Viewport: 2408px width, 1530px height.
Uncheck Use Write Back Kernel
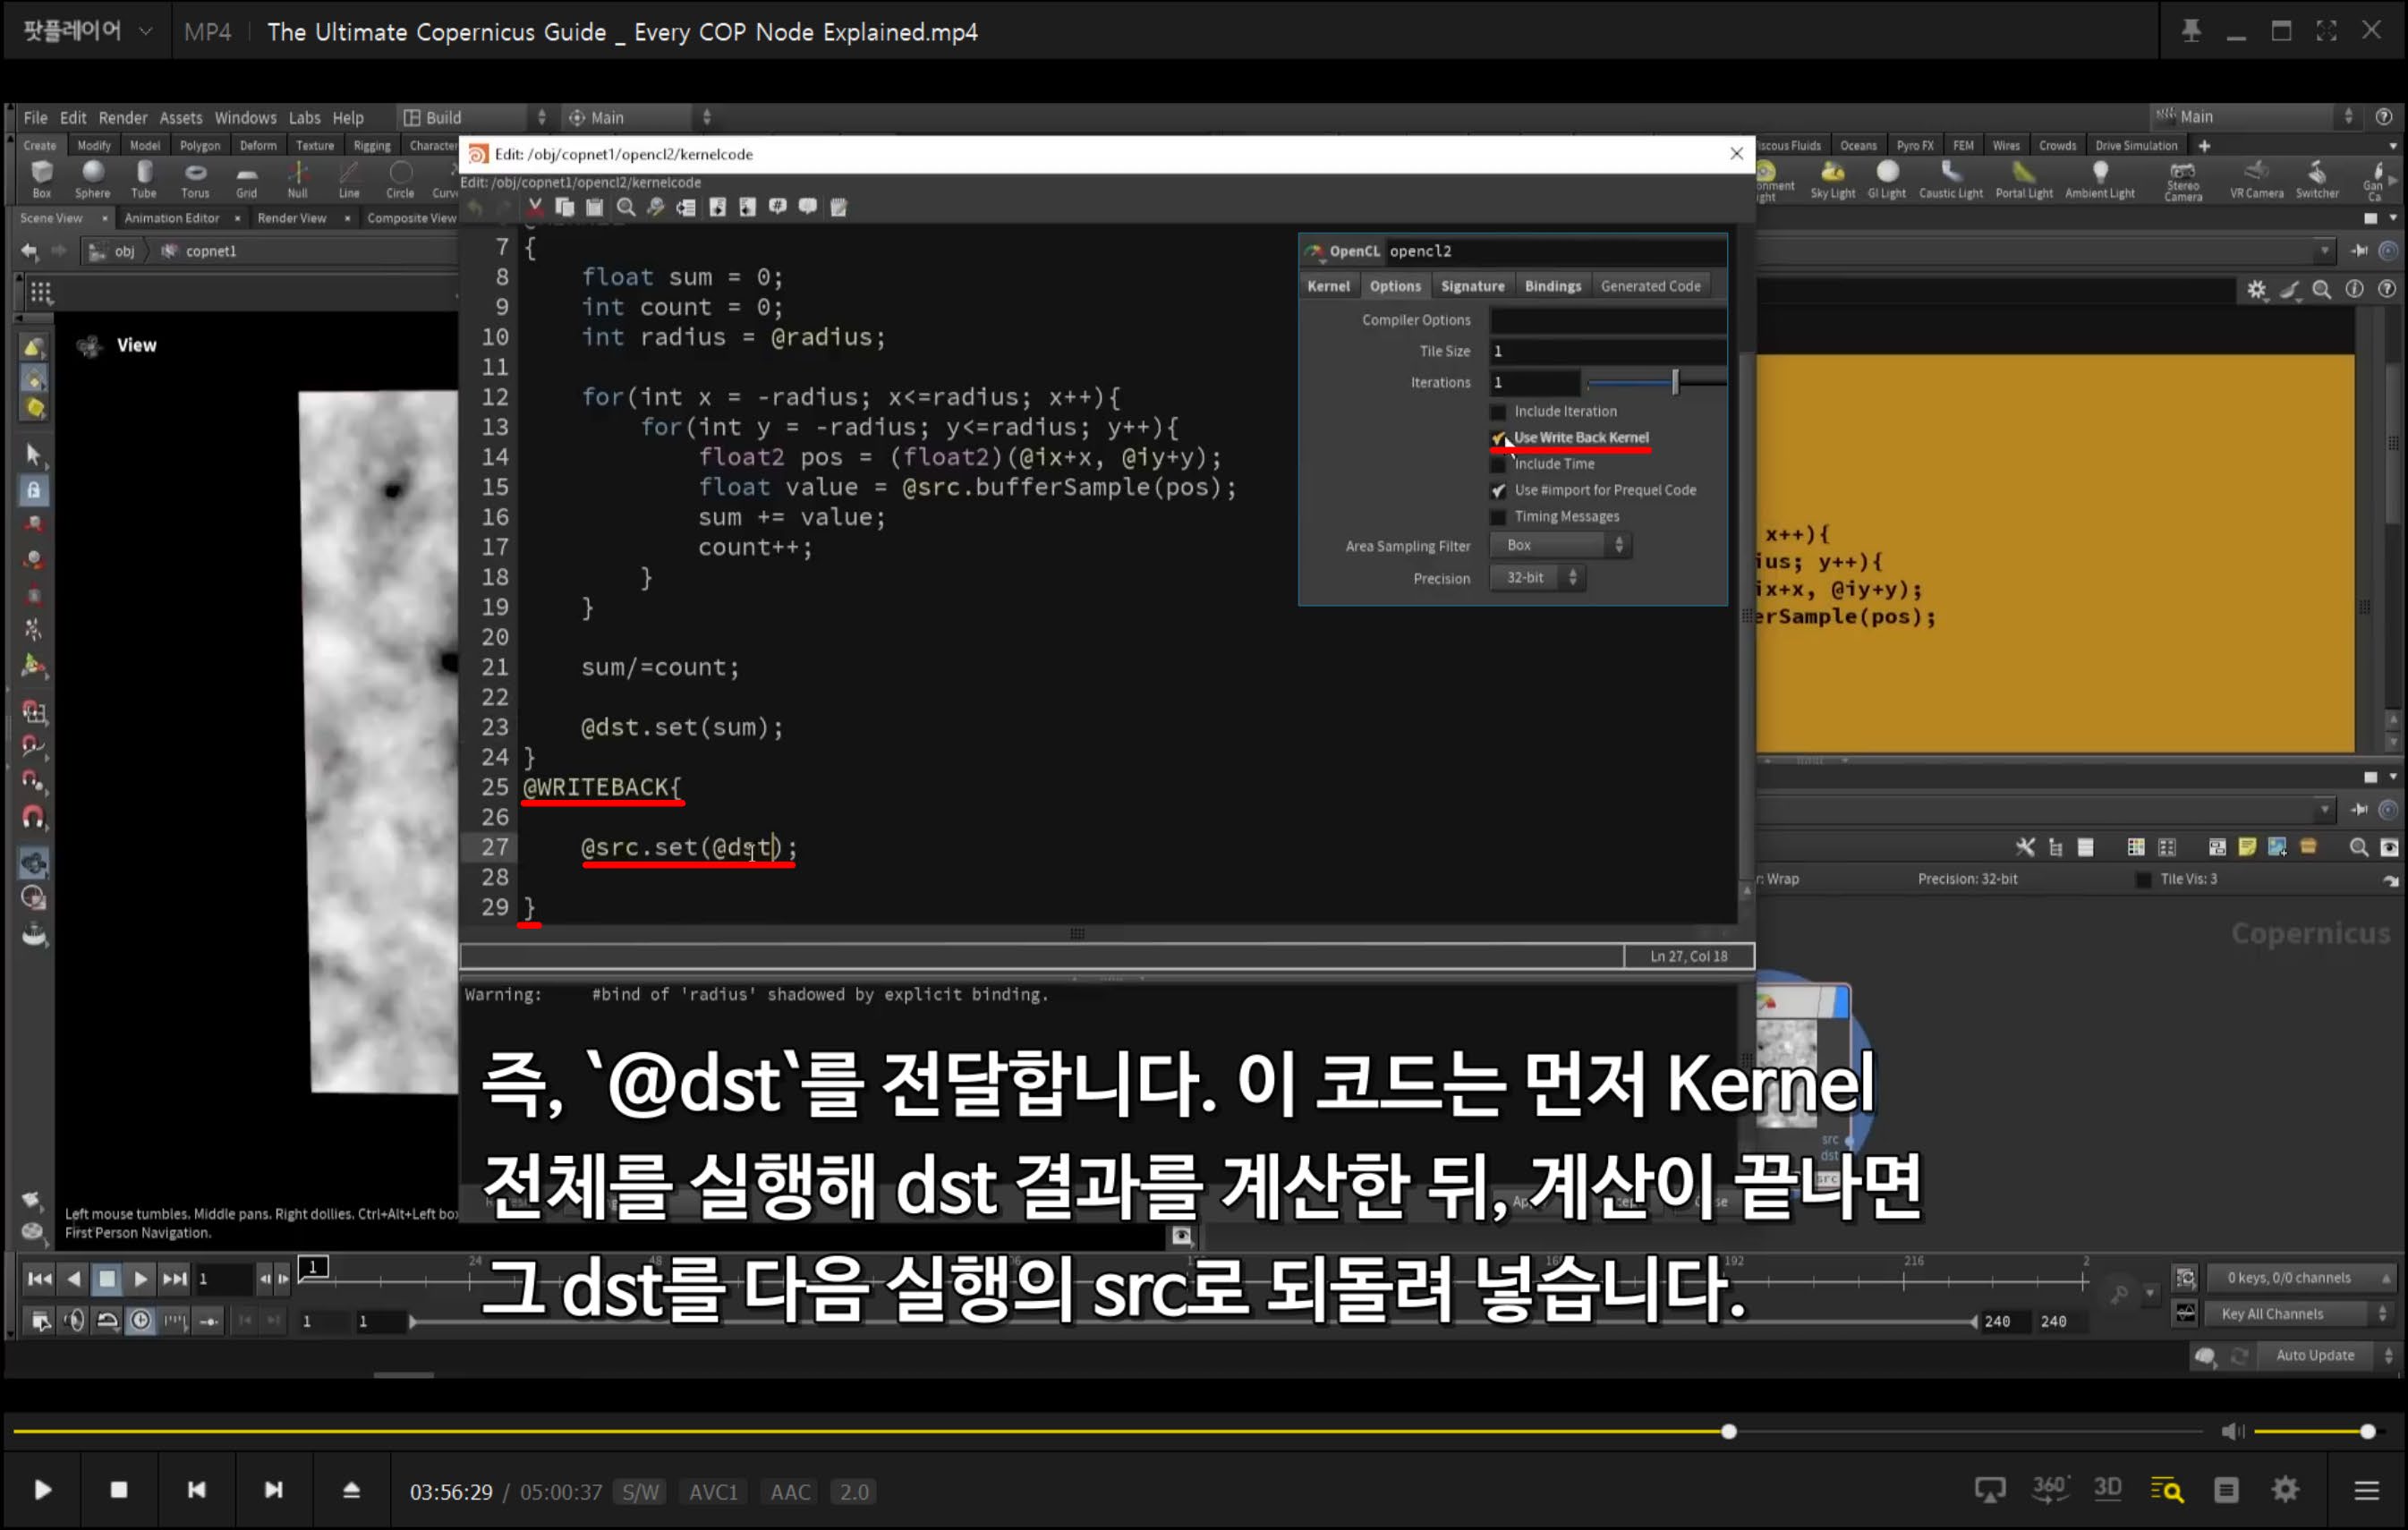pyautogui.click(x=1498, y=438)
